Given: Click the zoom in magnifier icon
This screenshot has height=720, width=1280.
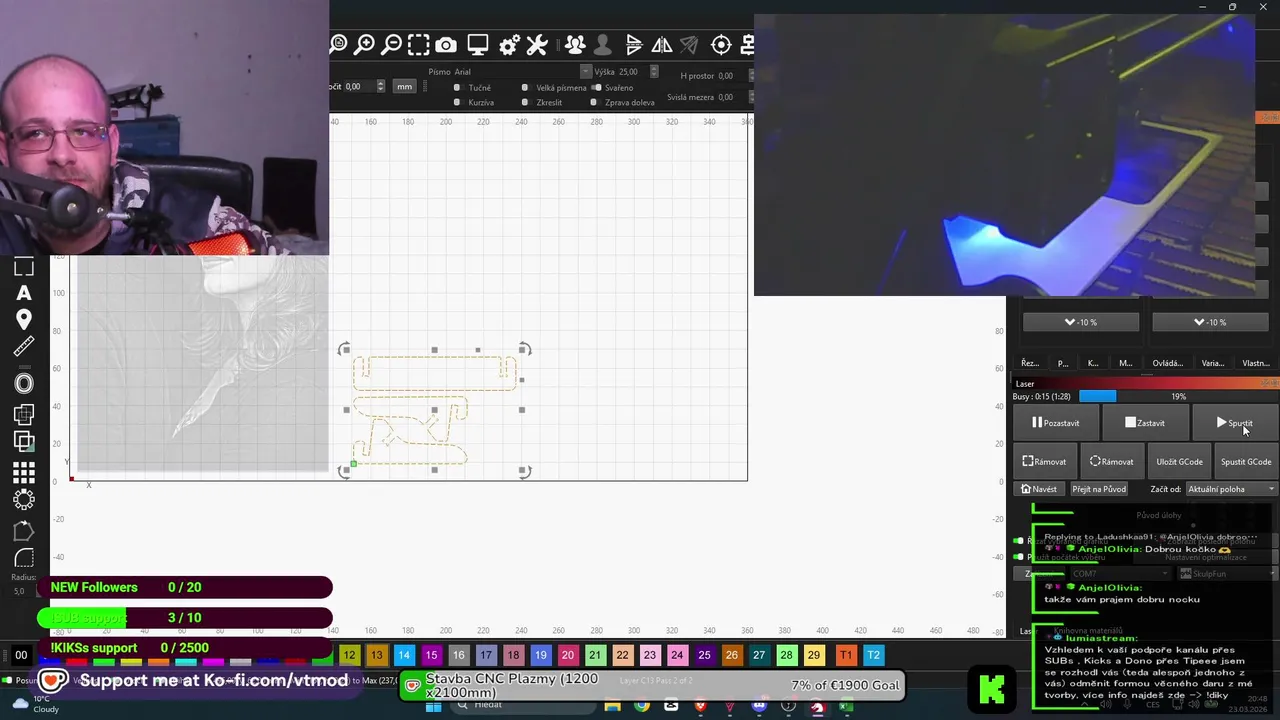Looking at the screenshot, I should (x=365, y=44).
